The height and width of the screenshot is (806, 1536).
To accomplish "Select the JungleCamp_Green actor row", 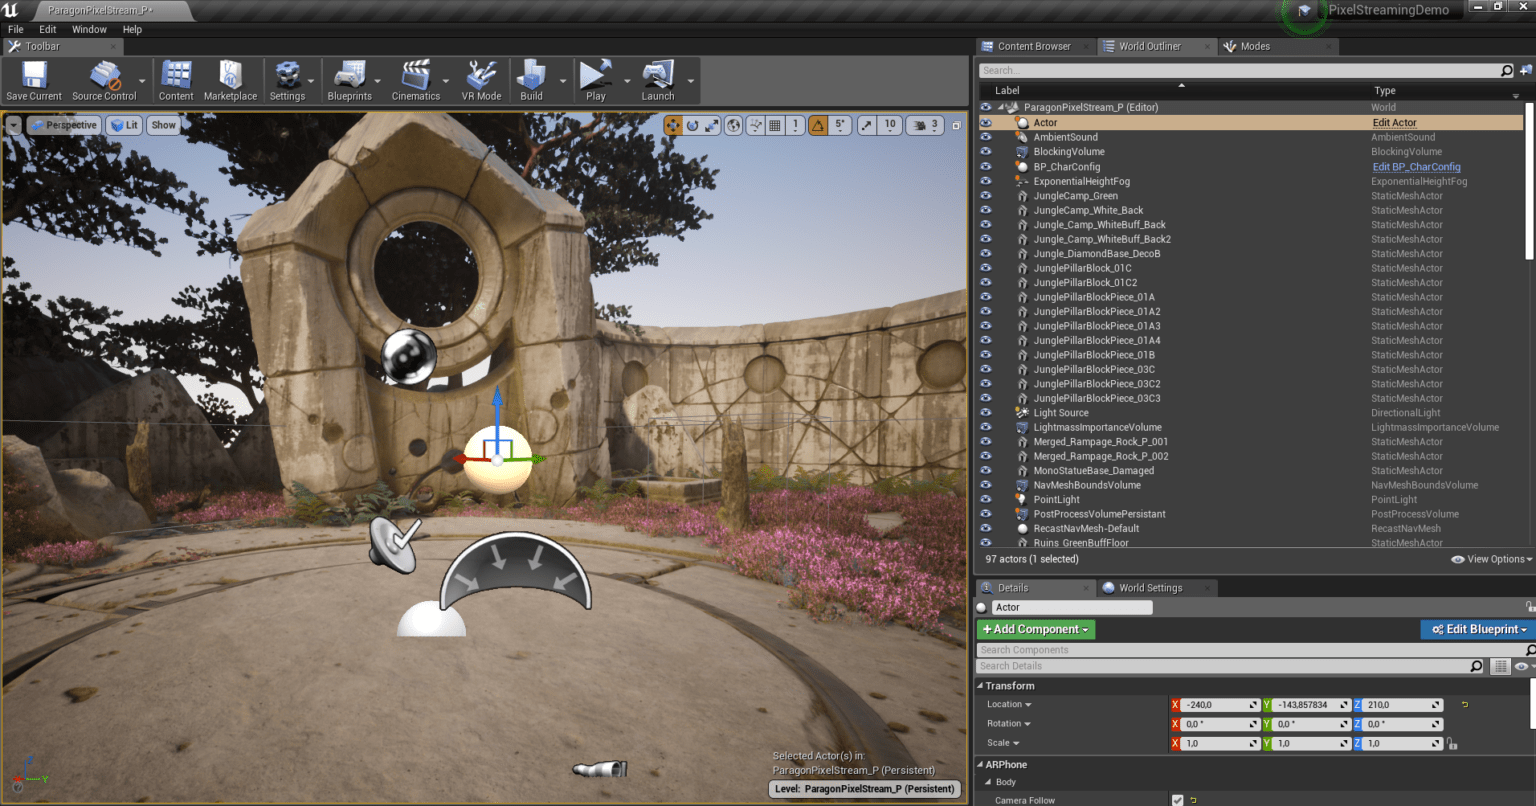I will coord(1252,196).
